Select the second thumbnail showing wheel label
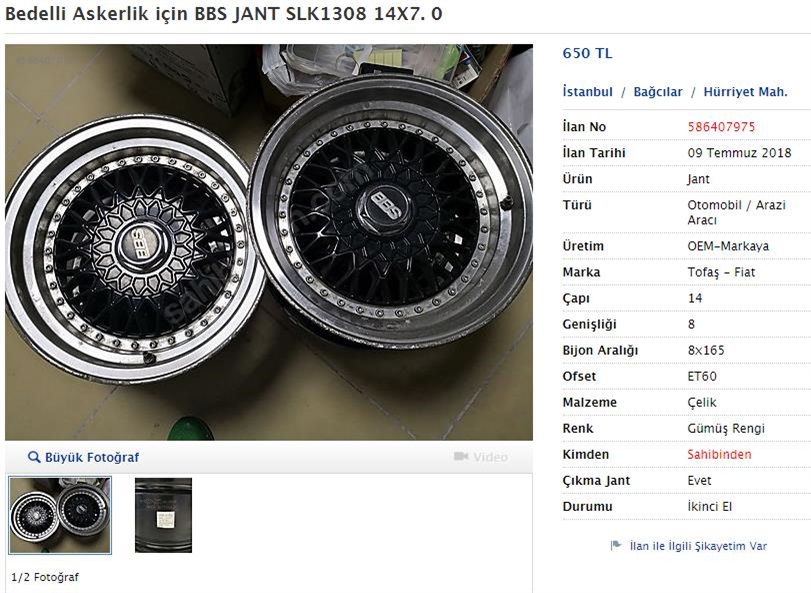811x593 pixels. 163,515
